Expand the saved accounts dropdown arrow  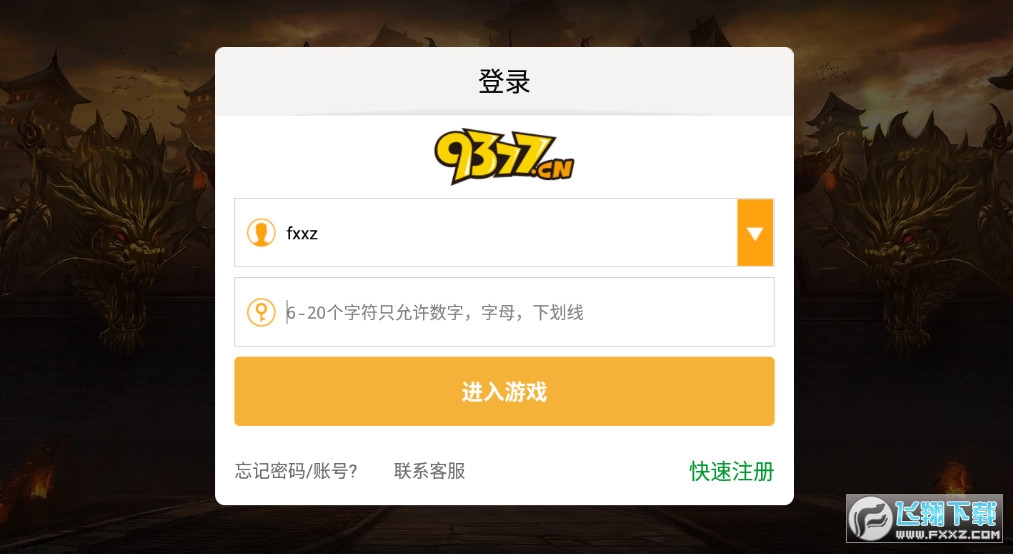click(x=755, y=233)
